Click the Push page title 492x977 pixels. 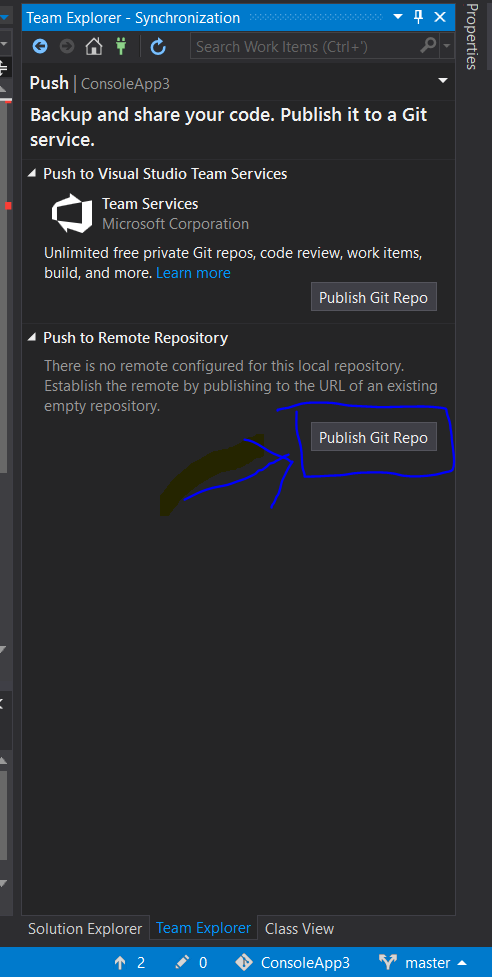pyautogui.click(x=49, y=83)
